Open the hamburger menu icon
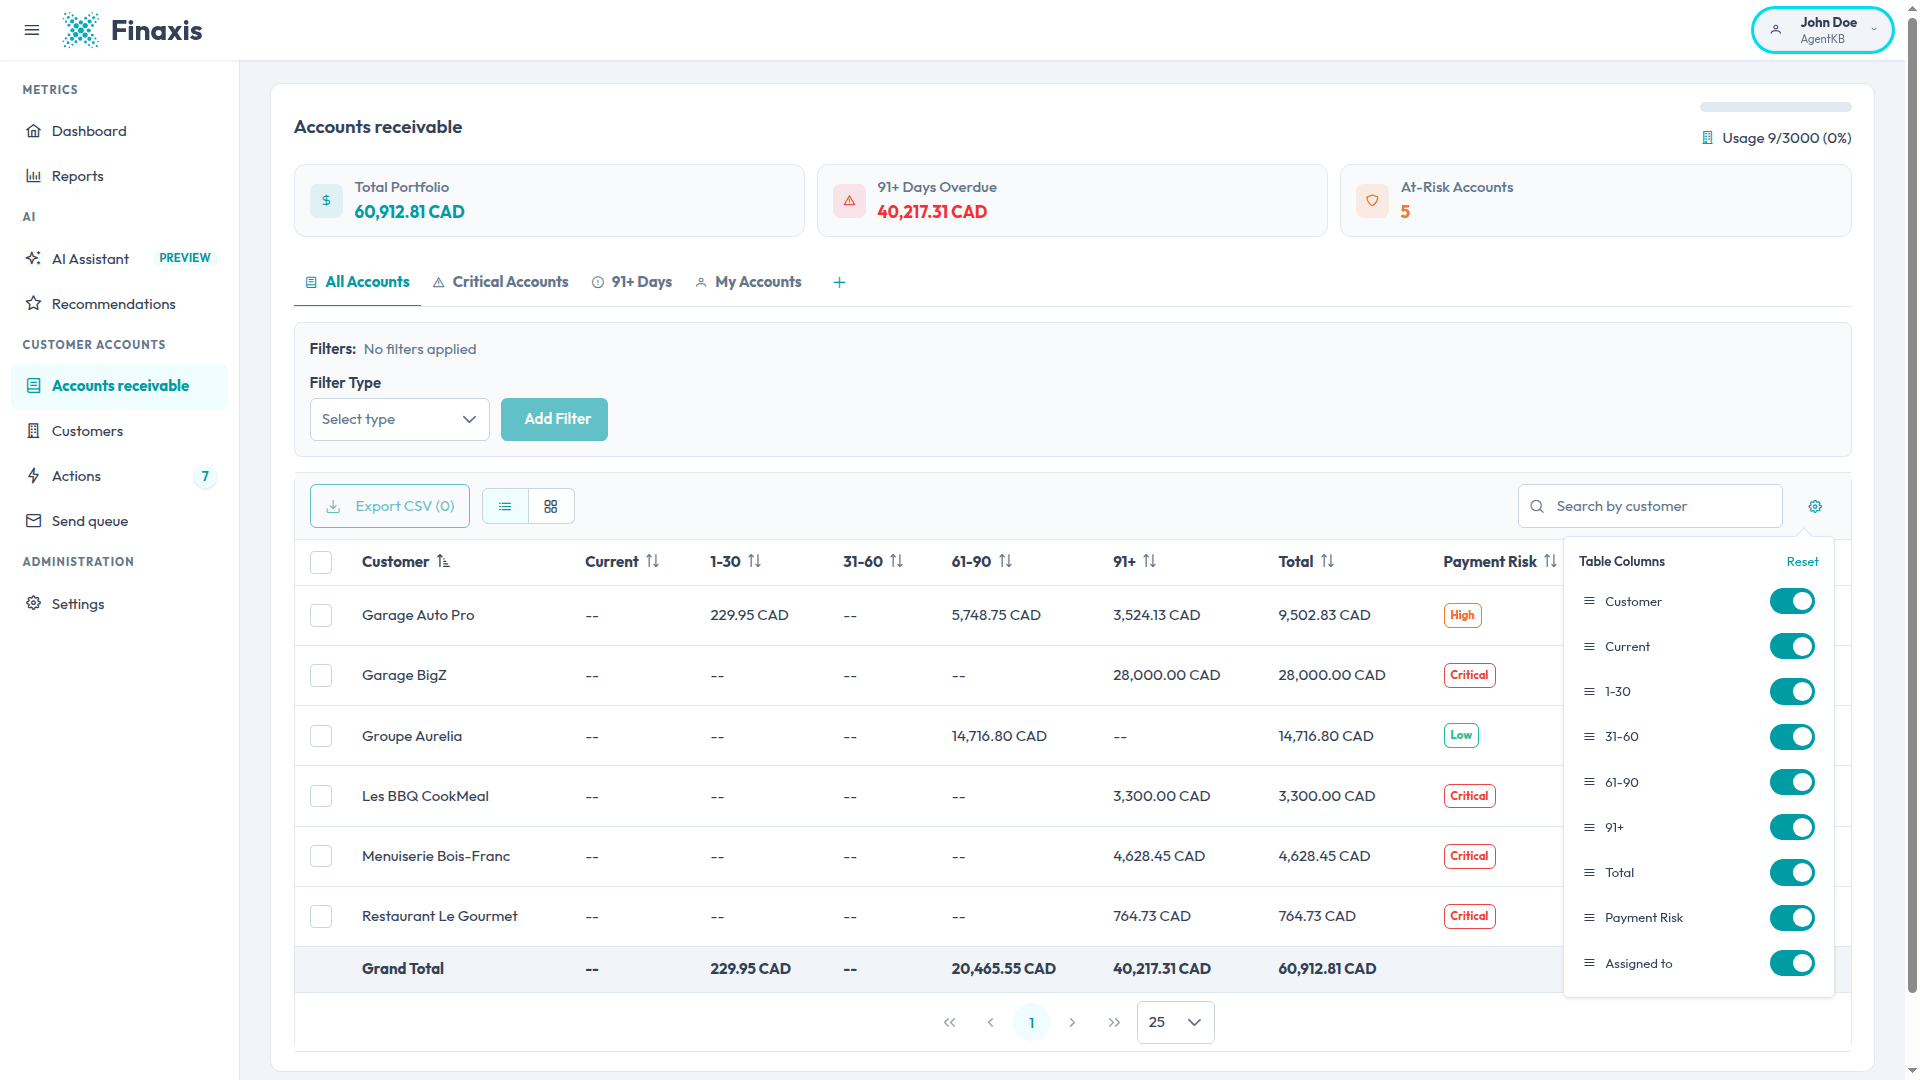Image resolution: width=1920 pixels, height=1080 pixels. click(32, 30)
